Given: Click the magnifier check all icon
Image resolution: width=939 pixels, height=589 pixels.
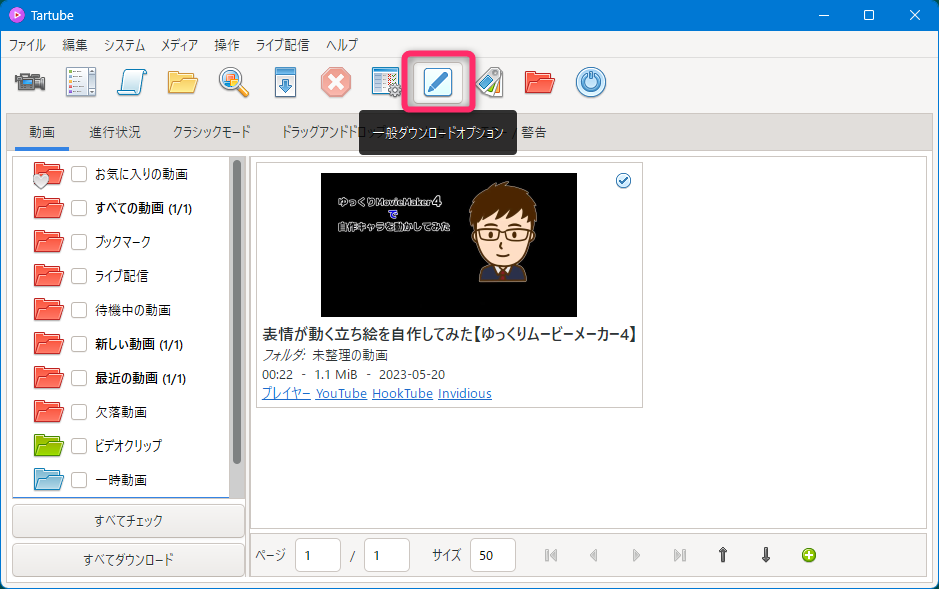Looking at the screenshot, I should (234, 82).
